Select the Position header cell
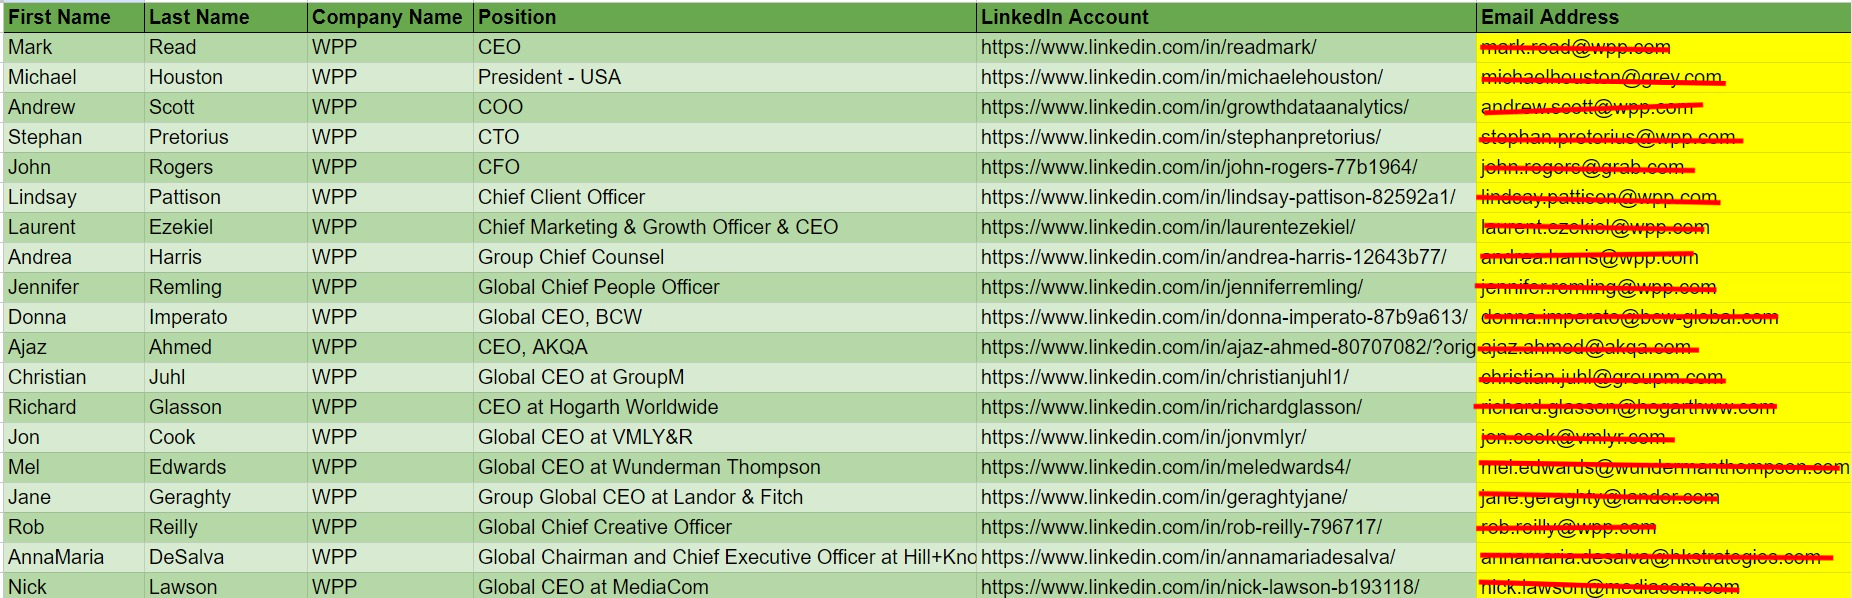1852x598 pixels. (517, 17)
